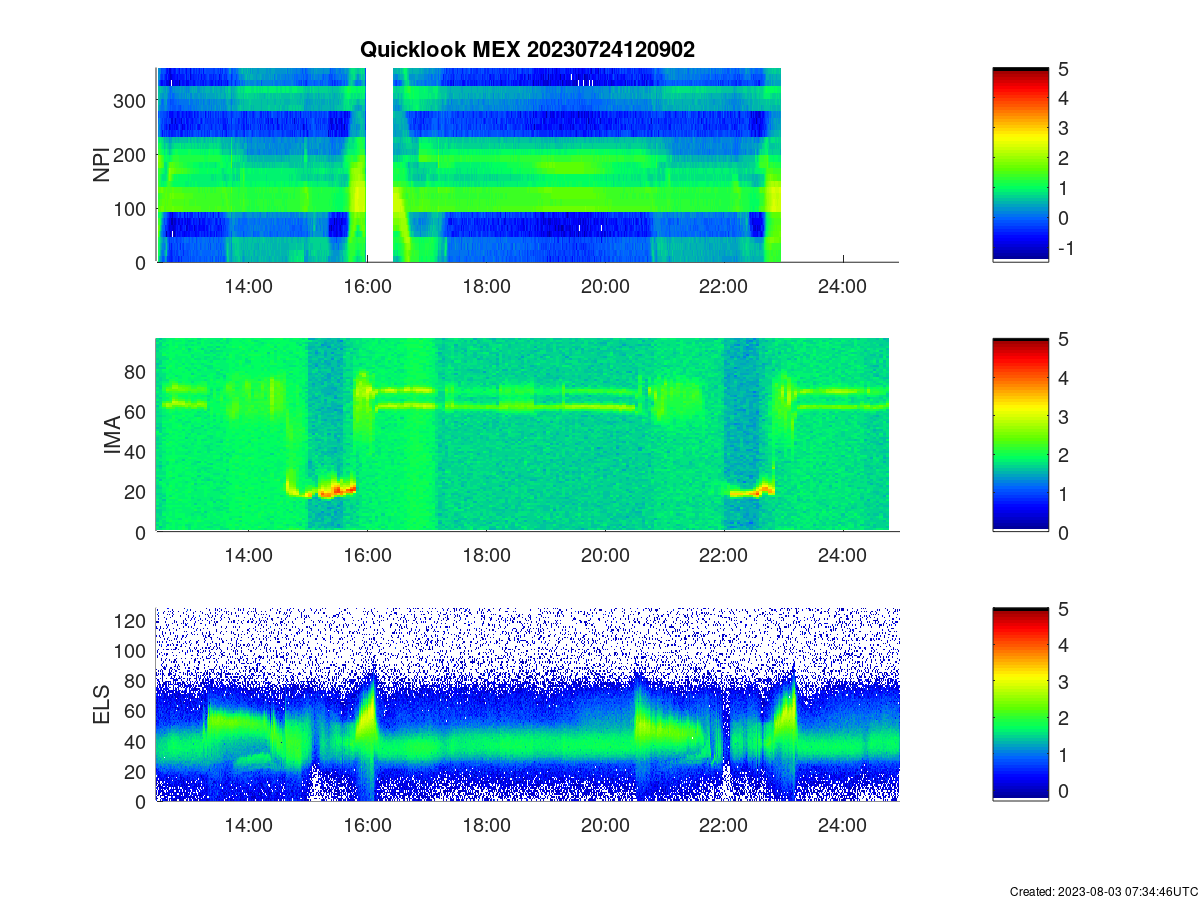This screenshot has height=900, width=1200.
Task: Select the ELS y-axis label
Action: pos(102,705)
